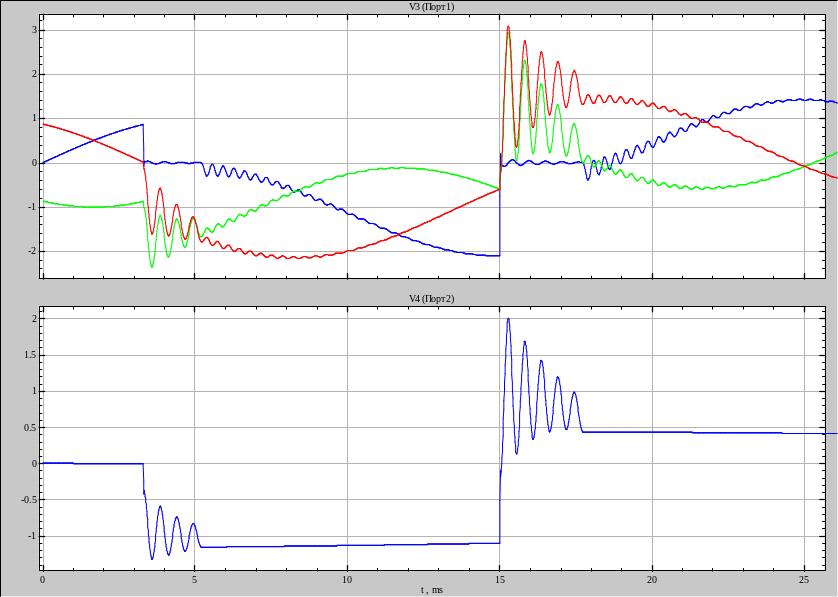Click the y-axis label 2 on V4 plot
This screenshot has height=597, width=838.
[x=33, y=319]
